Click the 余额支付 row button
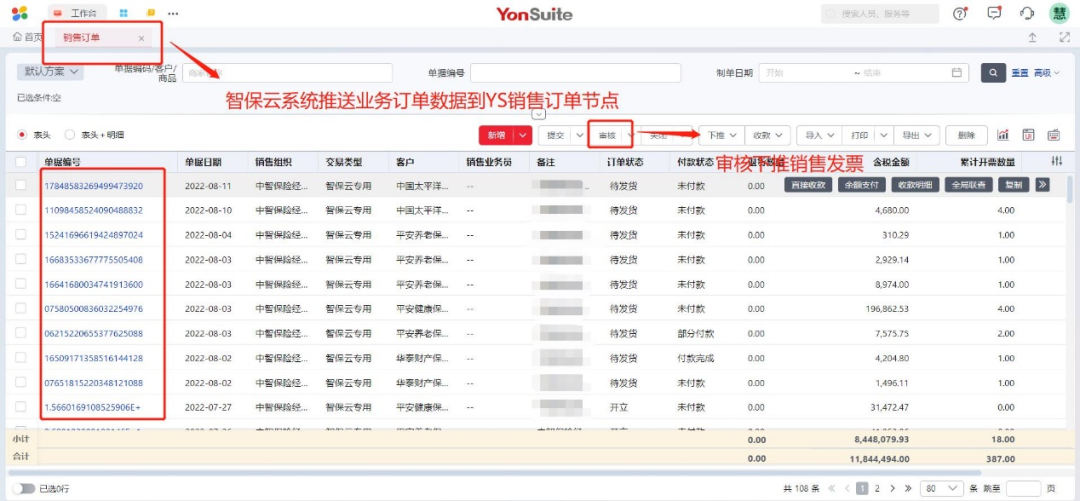Screen dimensions: 1080x501 861,185
